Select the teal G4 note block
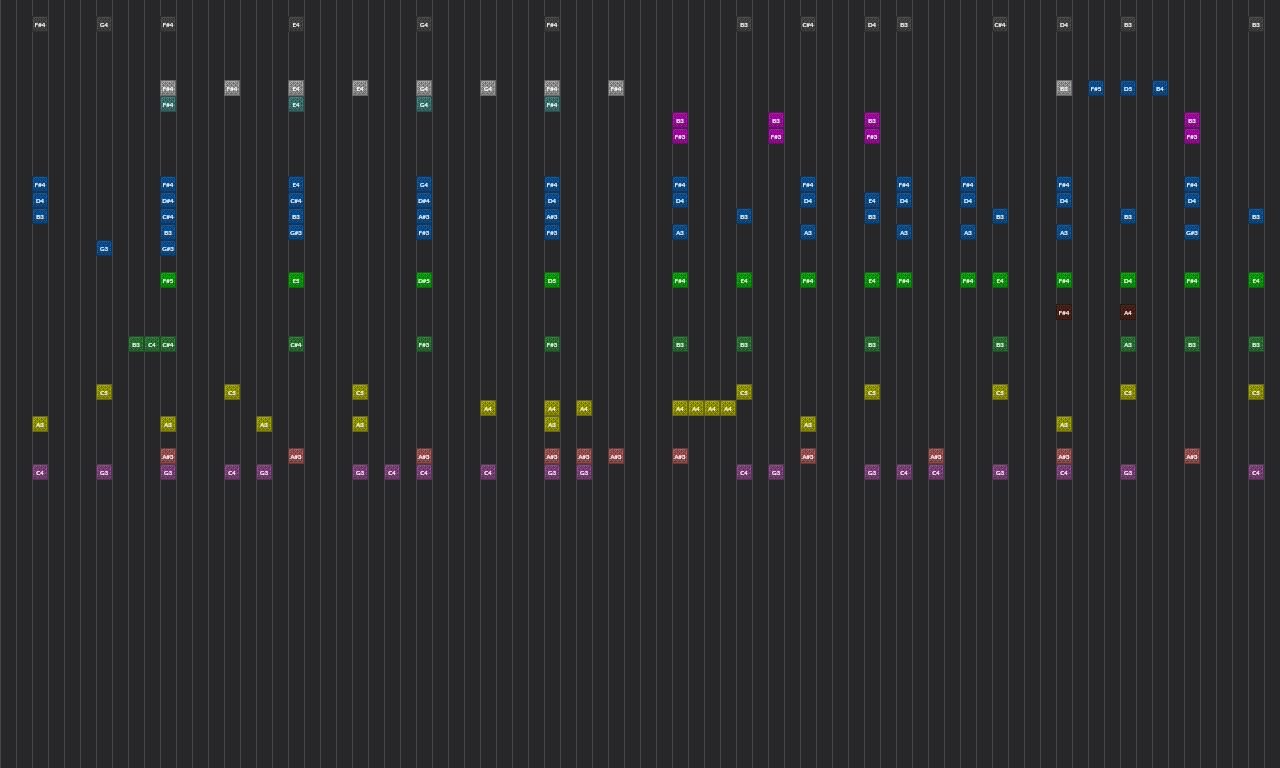The height and width of the screenshot is (768, 1280). click(424, 104)
